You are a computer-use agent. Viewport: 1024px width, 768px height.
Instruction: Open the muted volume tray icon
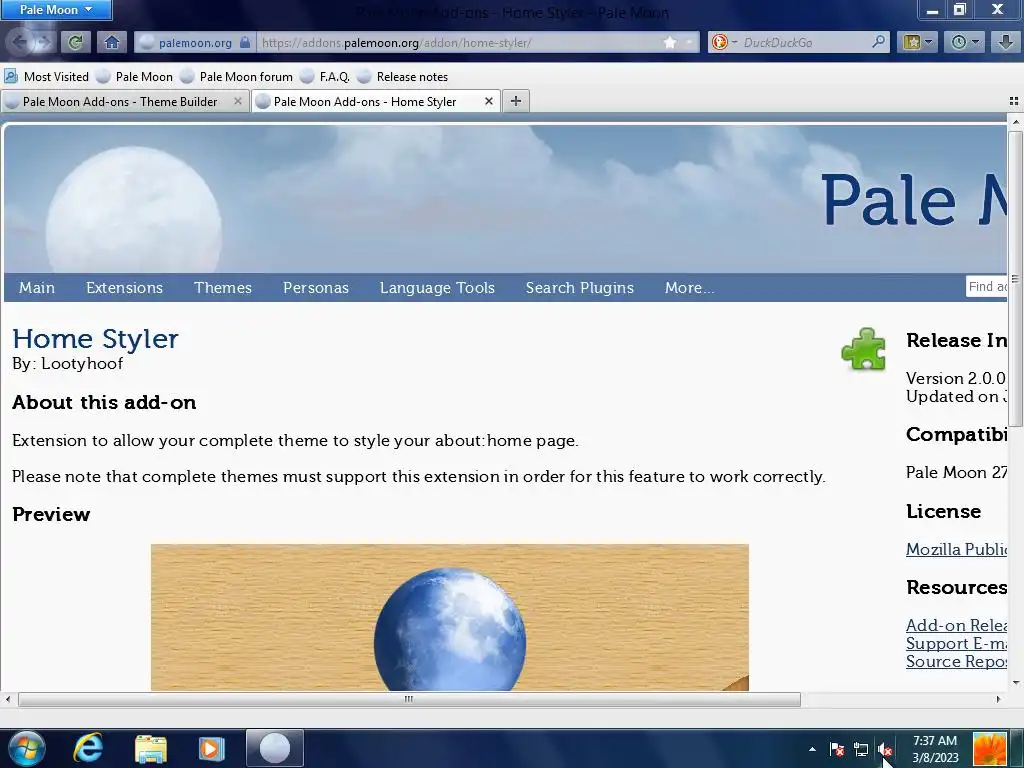click(885, 750)
